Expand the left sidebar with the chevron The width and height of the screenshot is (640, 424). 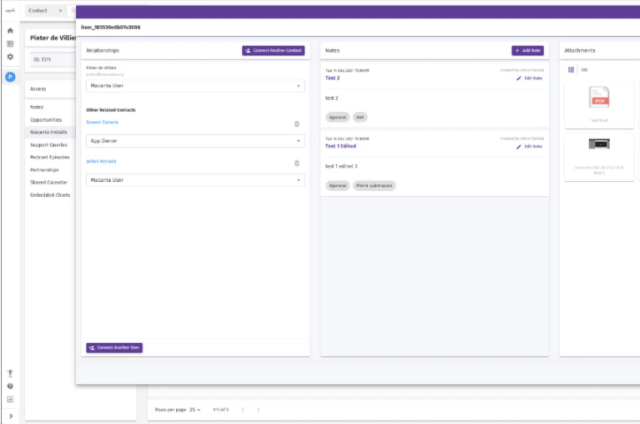pos(10,414)
